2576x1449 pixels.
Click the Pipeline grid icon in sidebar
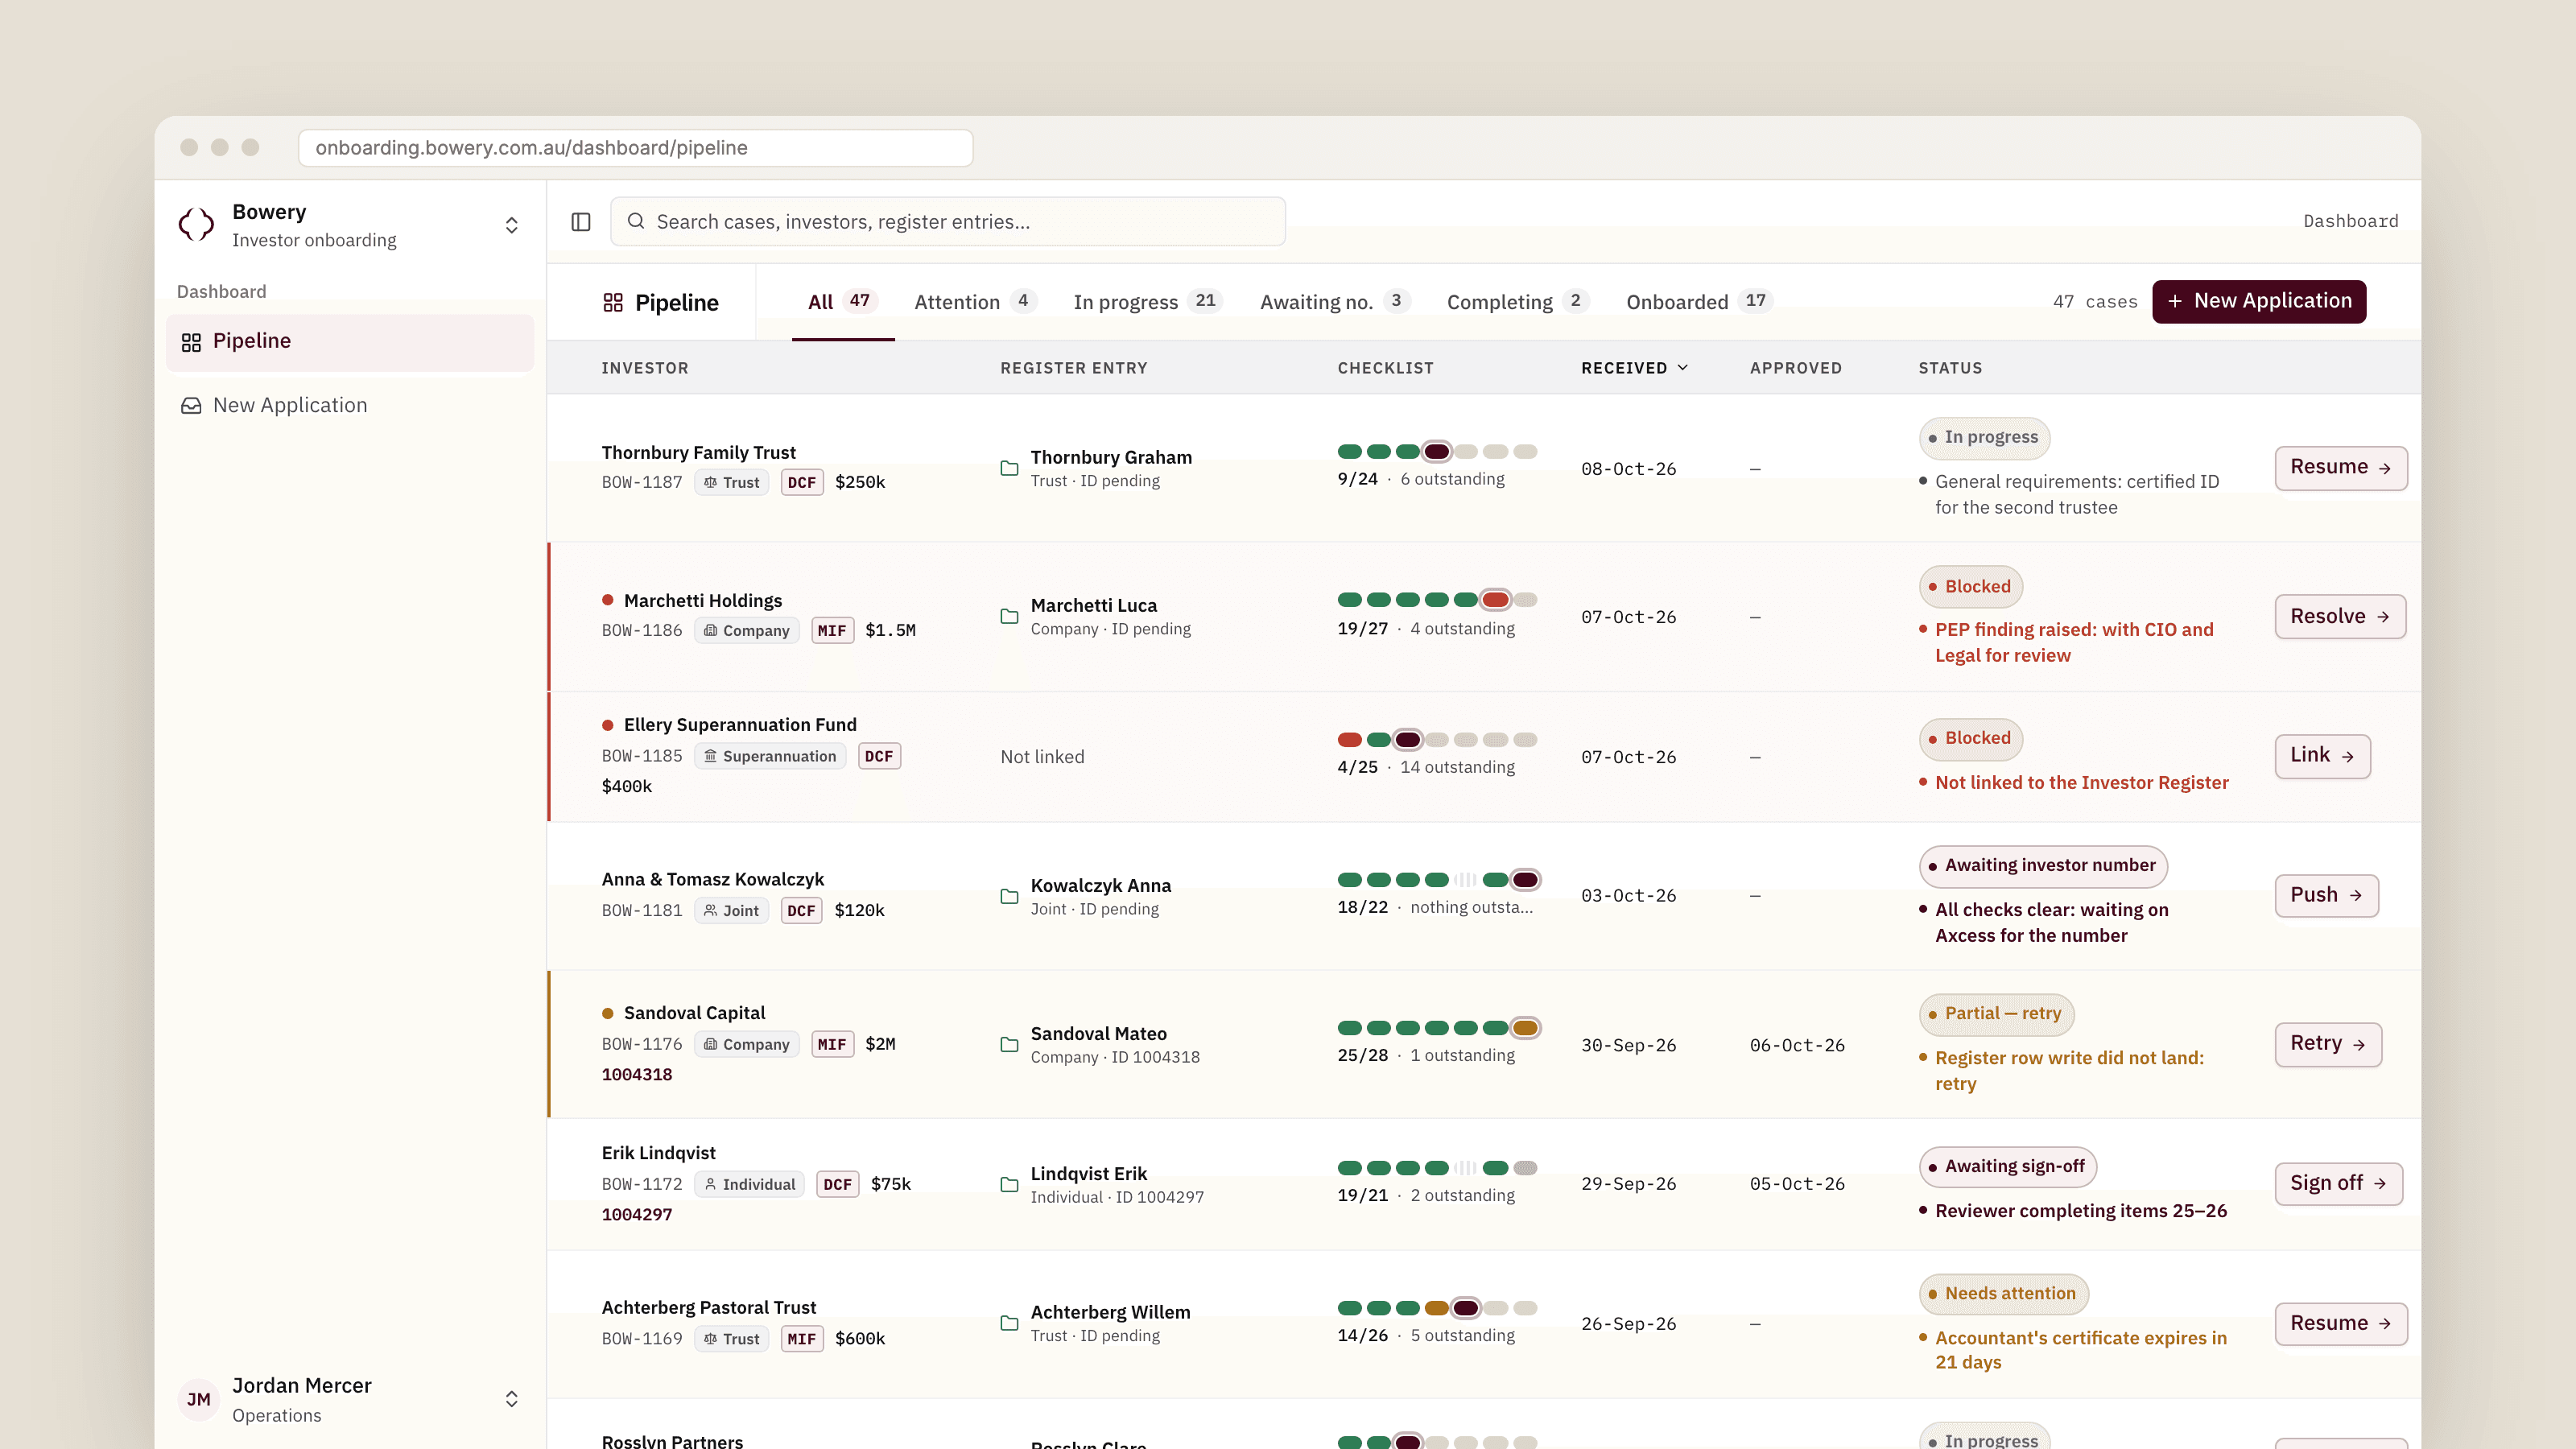pyautogui.click(x=191, y=342)
